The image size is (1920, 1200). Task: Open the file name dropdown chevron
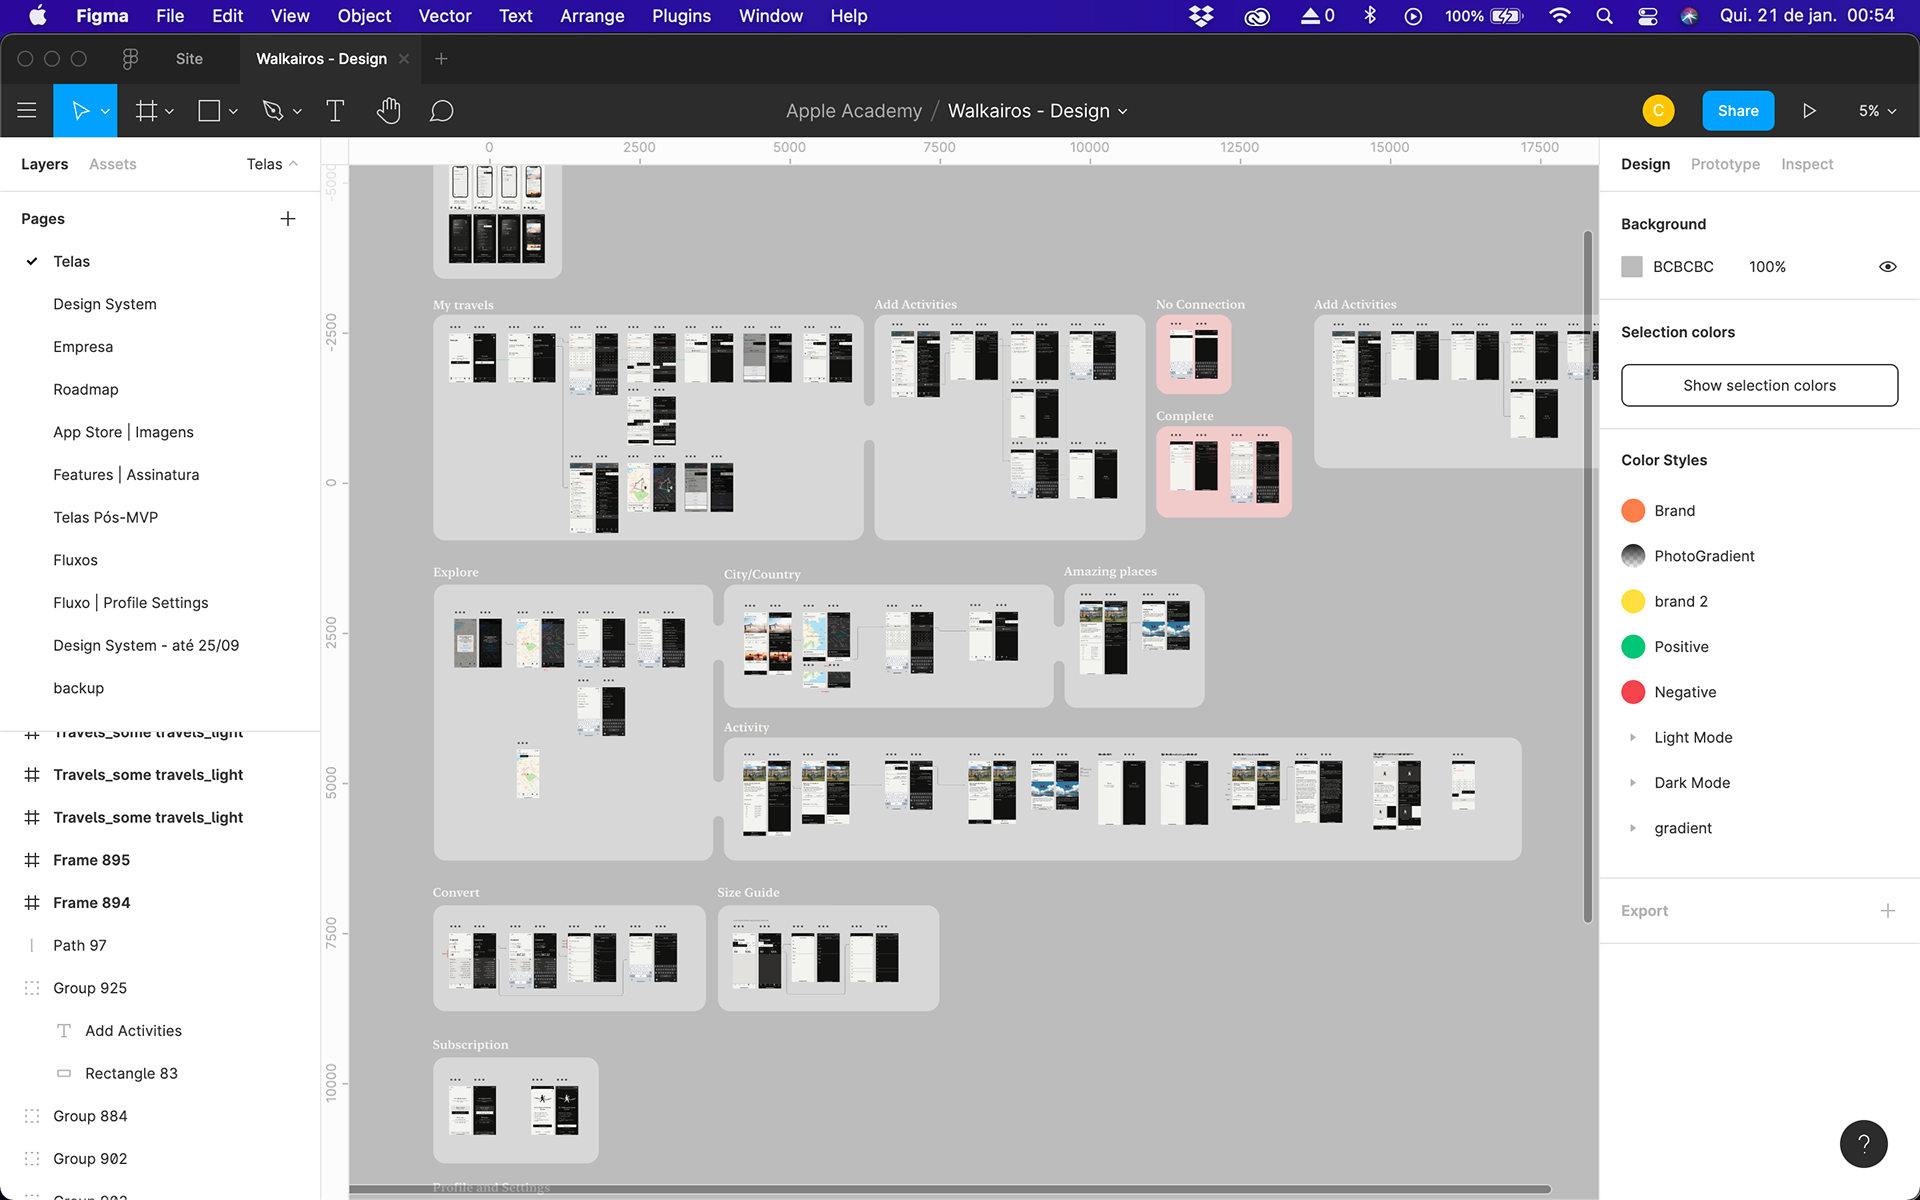click(x=1123, y=111)
